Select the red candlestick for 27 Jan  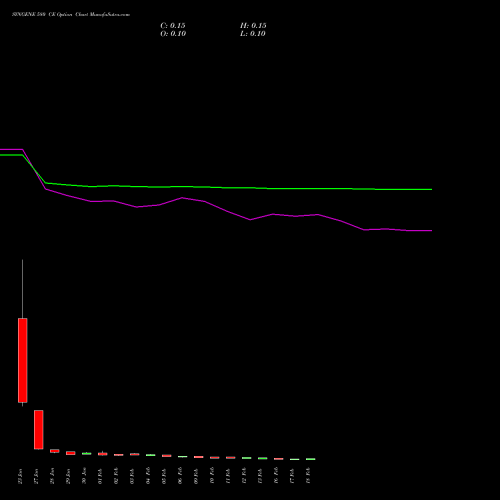pos(39,430)
